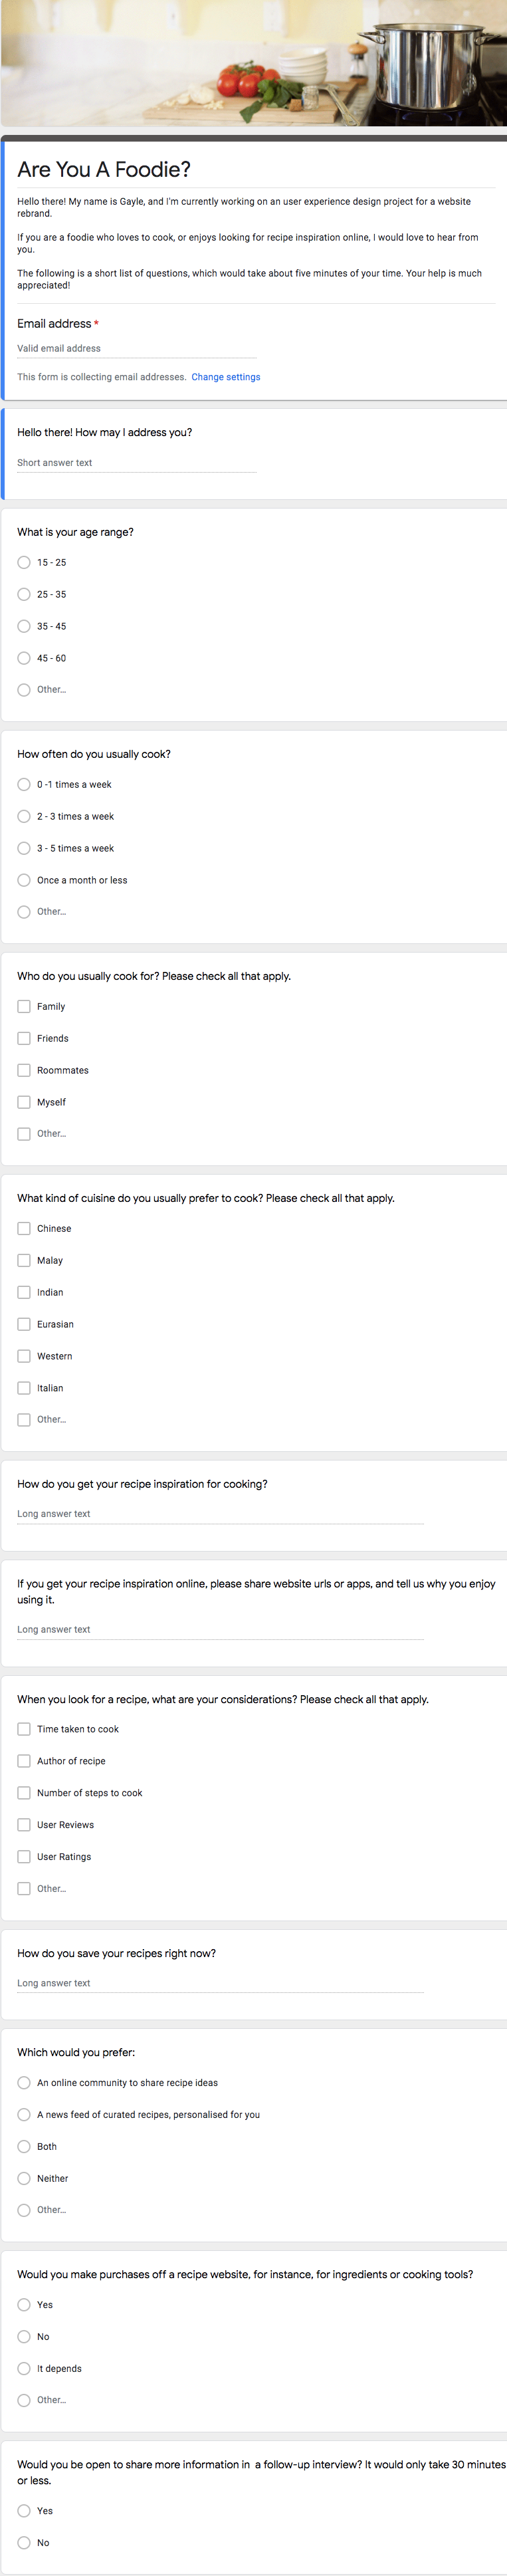Click the Change settings link
The height and width of the screenshot is (2576, 507).
(226, 377)
